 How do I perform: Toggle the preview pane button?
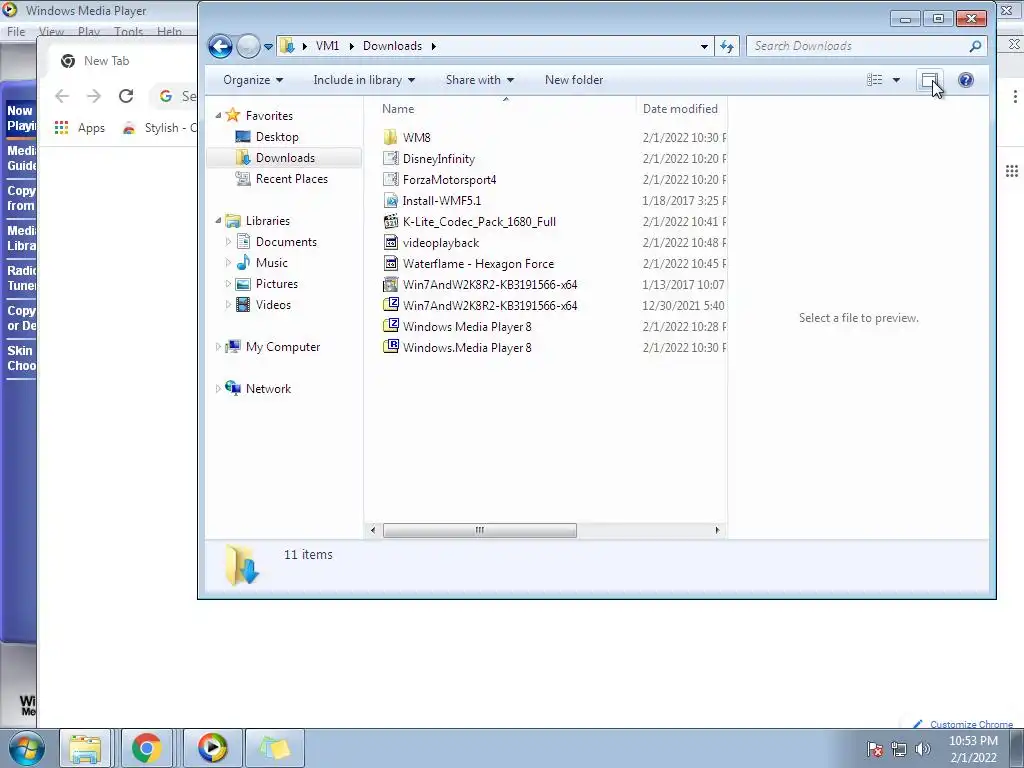929,80
